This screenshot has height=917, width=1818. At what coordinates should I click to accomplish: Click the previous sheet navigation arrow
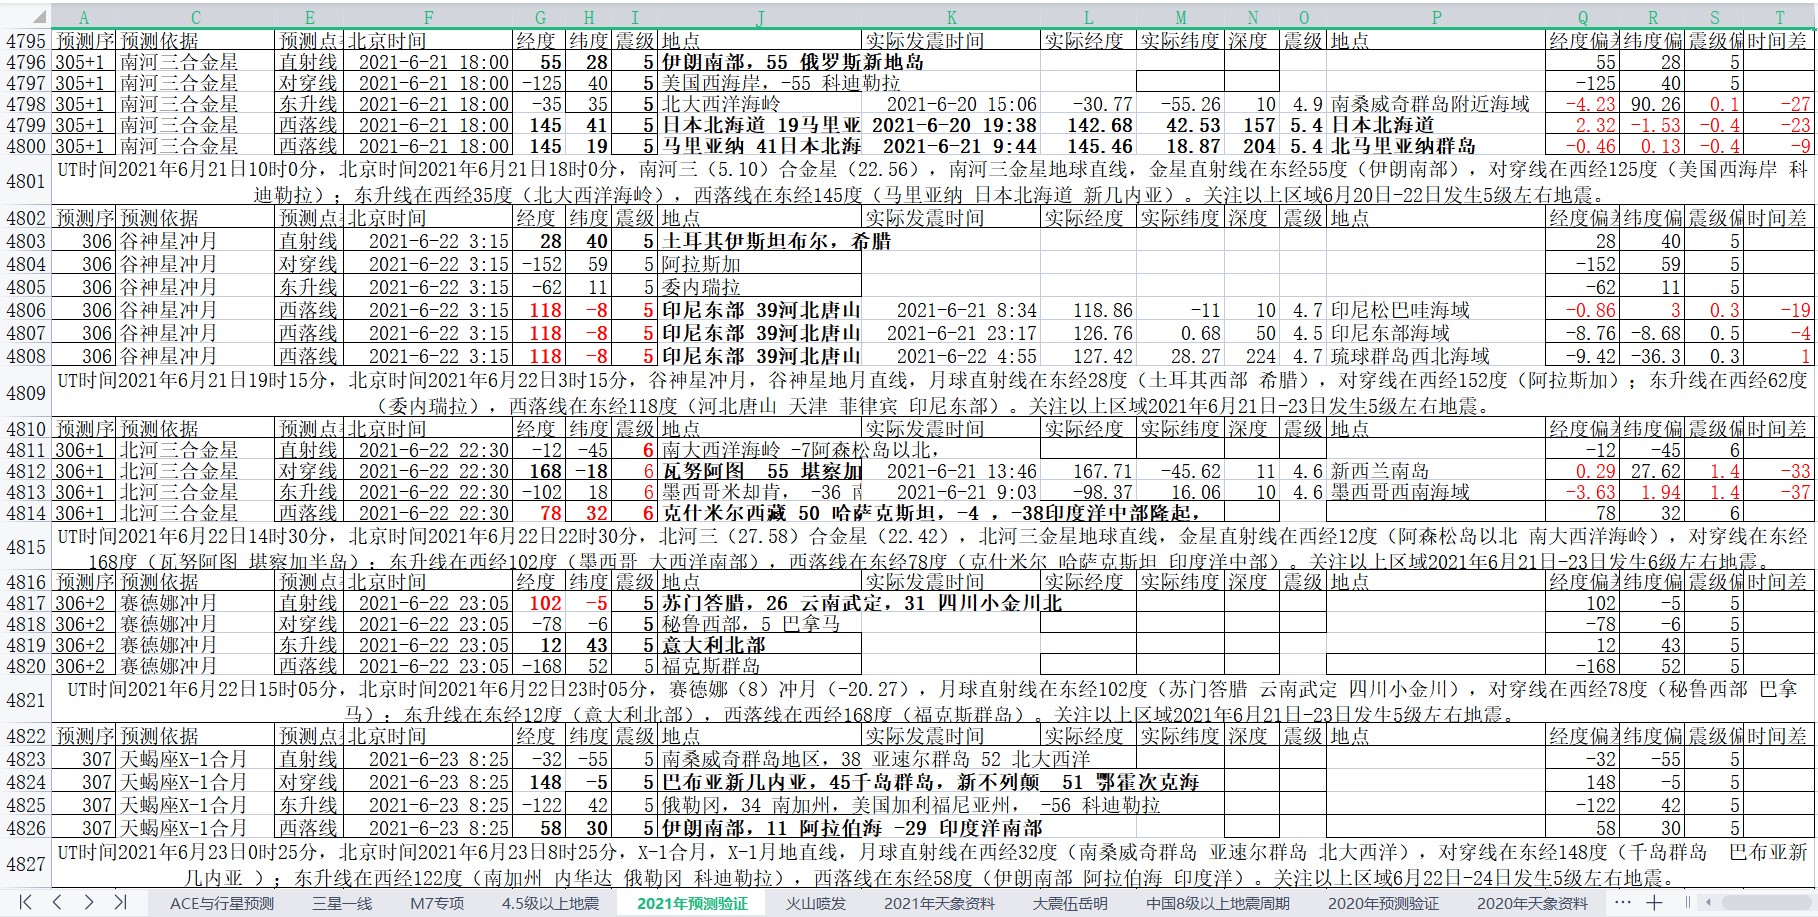[57, 902]
